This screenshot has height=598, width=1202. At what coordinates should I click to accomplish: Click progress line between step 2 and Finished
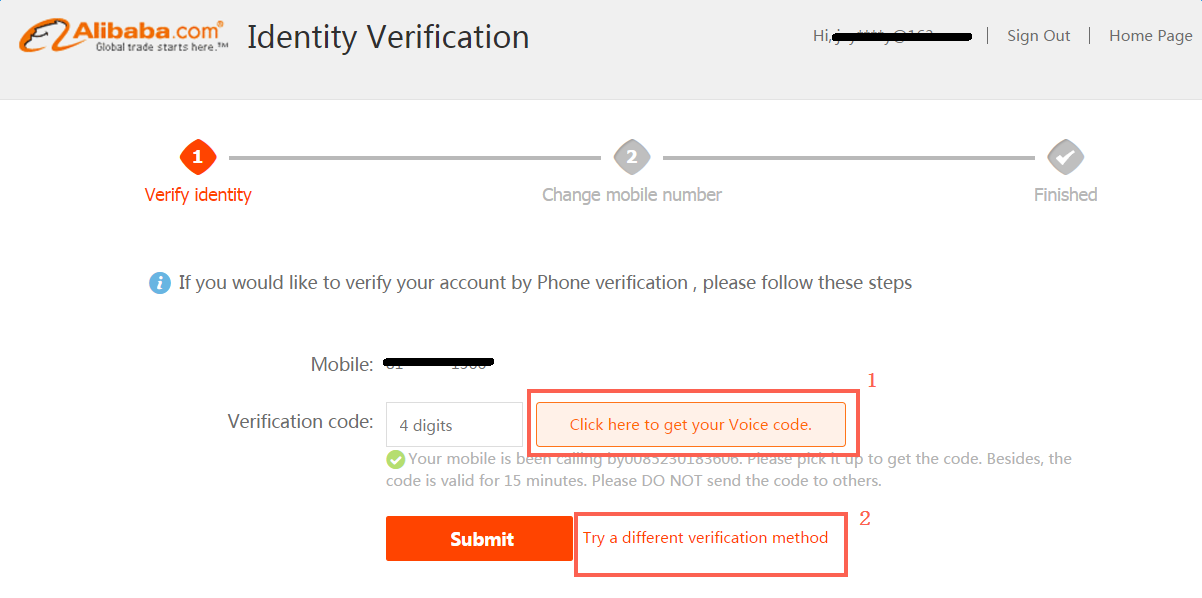coord(848,158)
